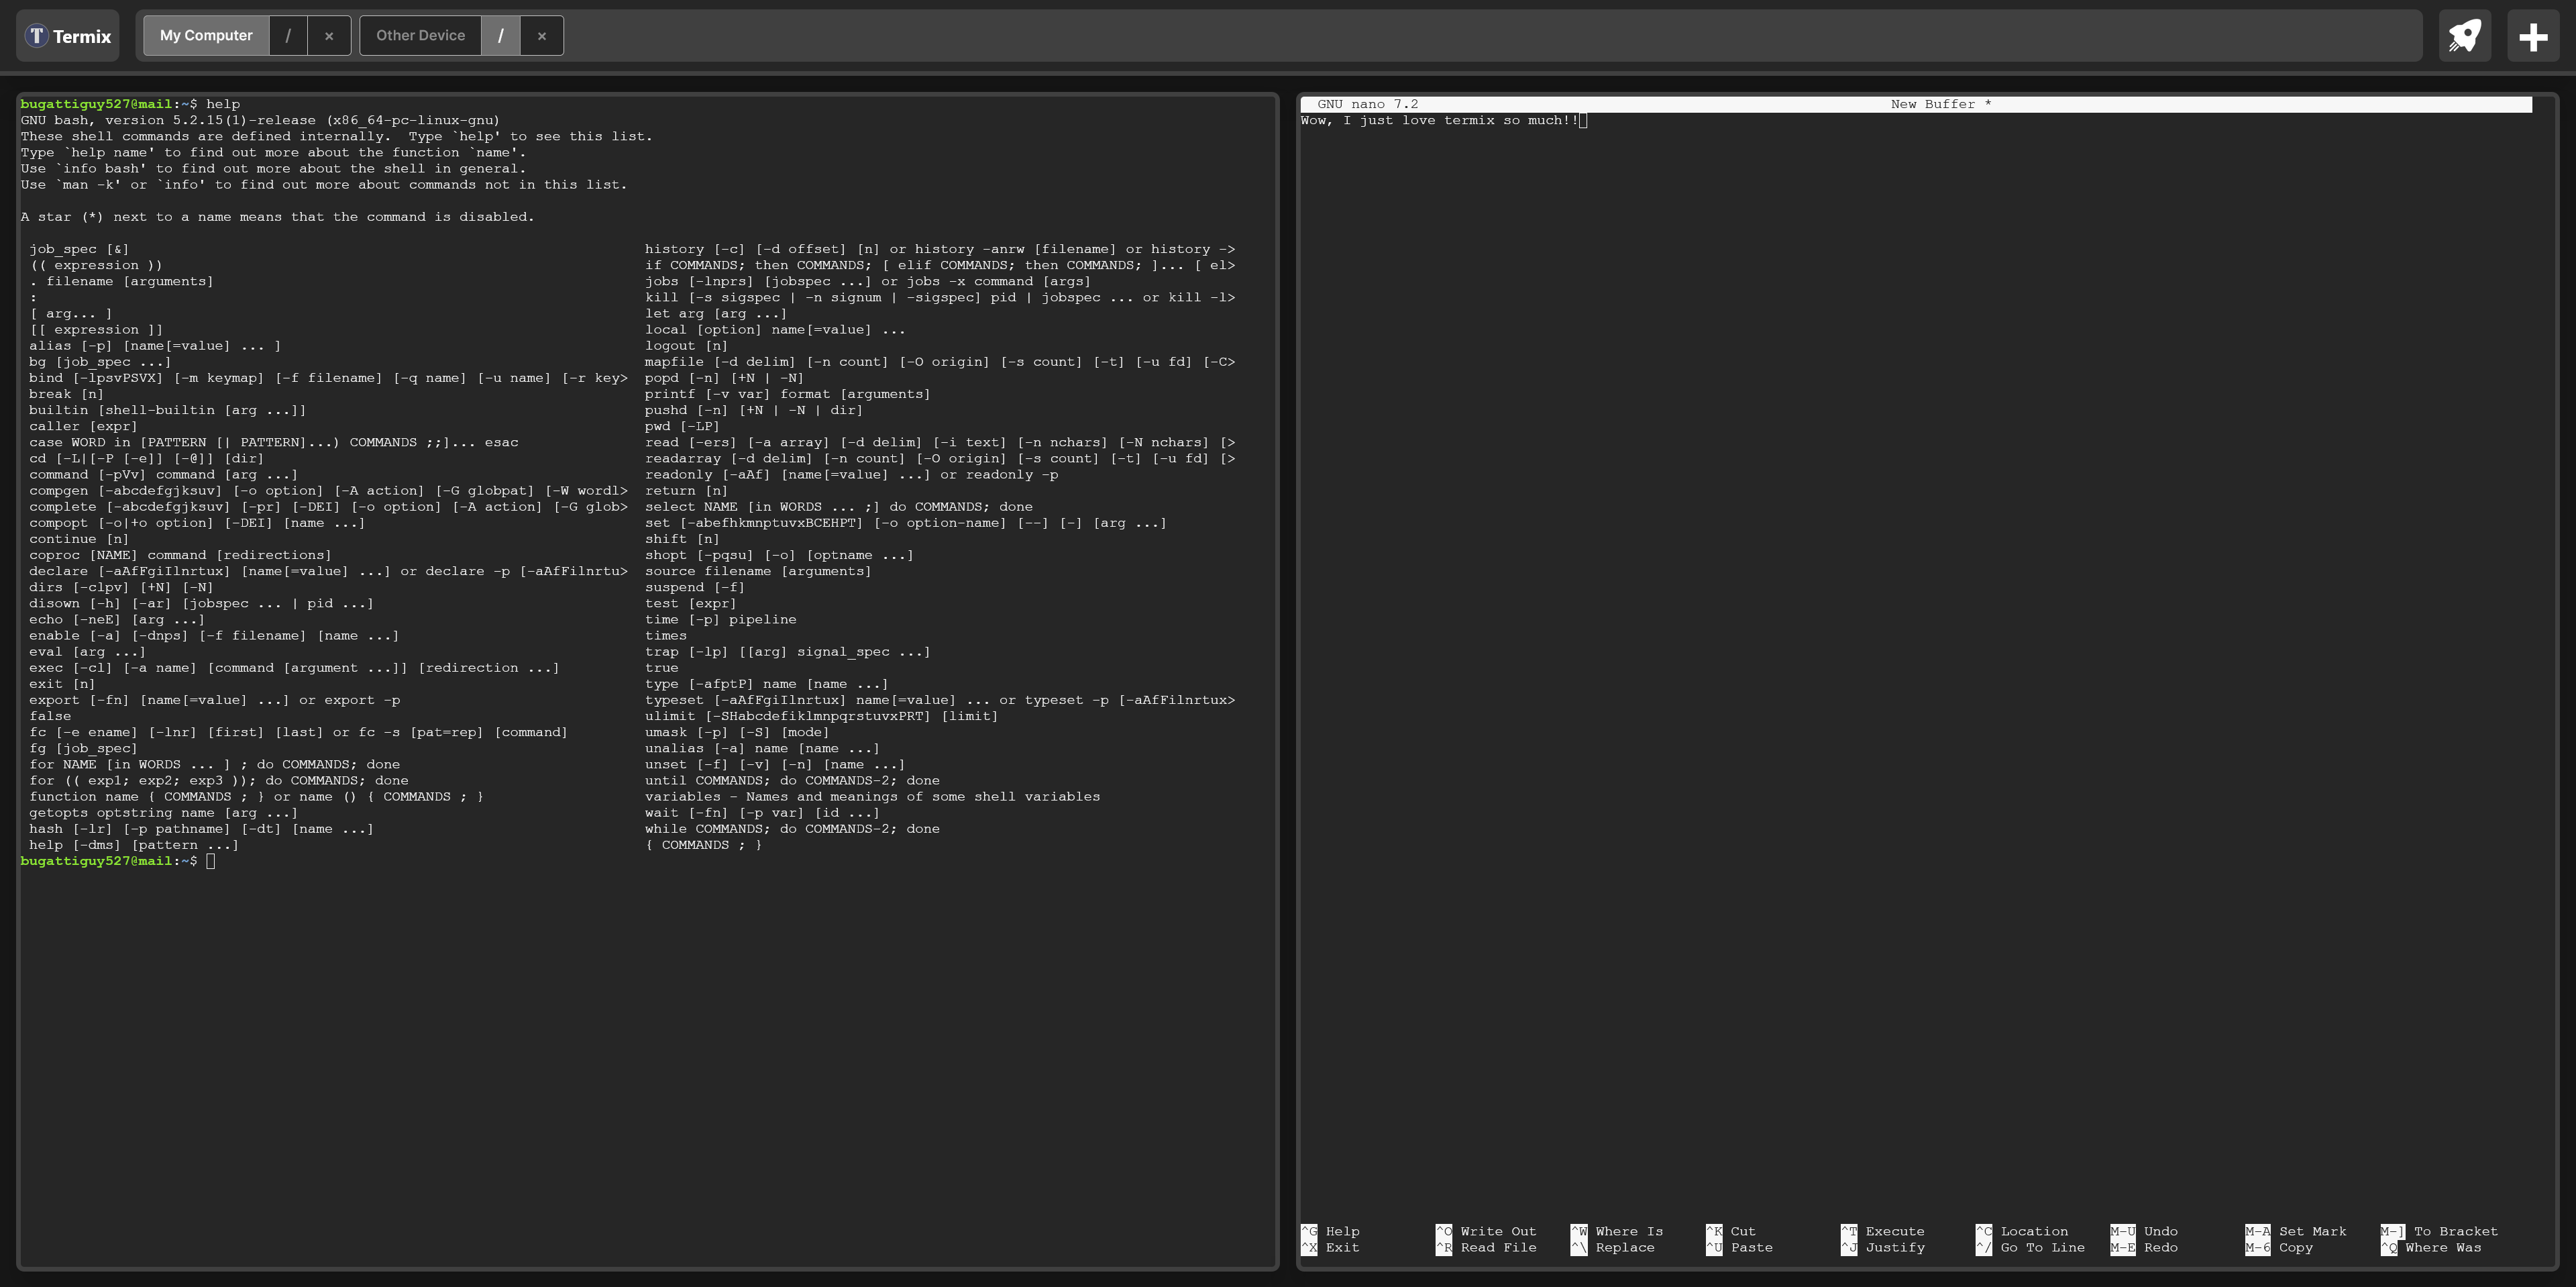Click the 'false' help entry
Screen dimensions: 2576x1287
50,716
